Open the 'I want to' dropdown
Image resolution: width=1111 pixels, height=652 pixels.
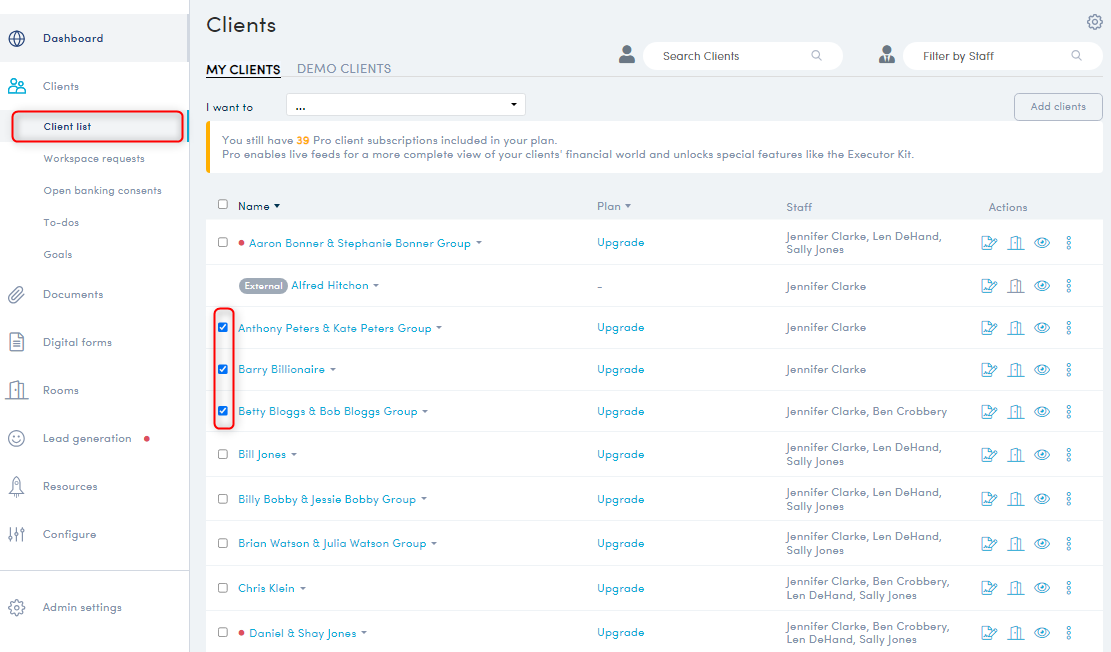point(405,105)
